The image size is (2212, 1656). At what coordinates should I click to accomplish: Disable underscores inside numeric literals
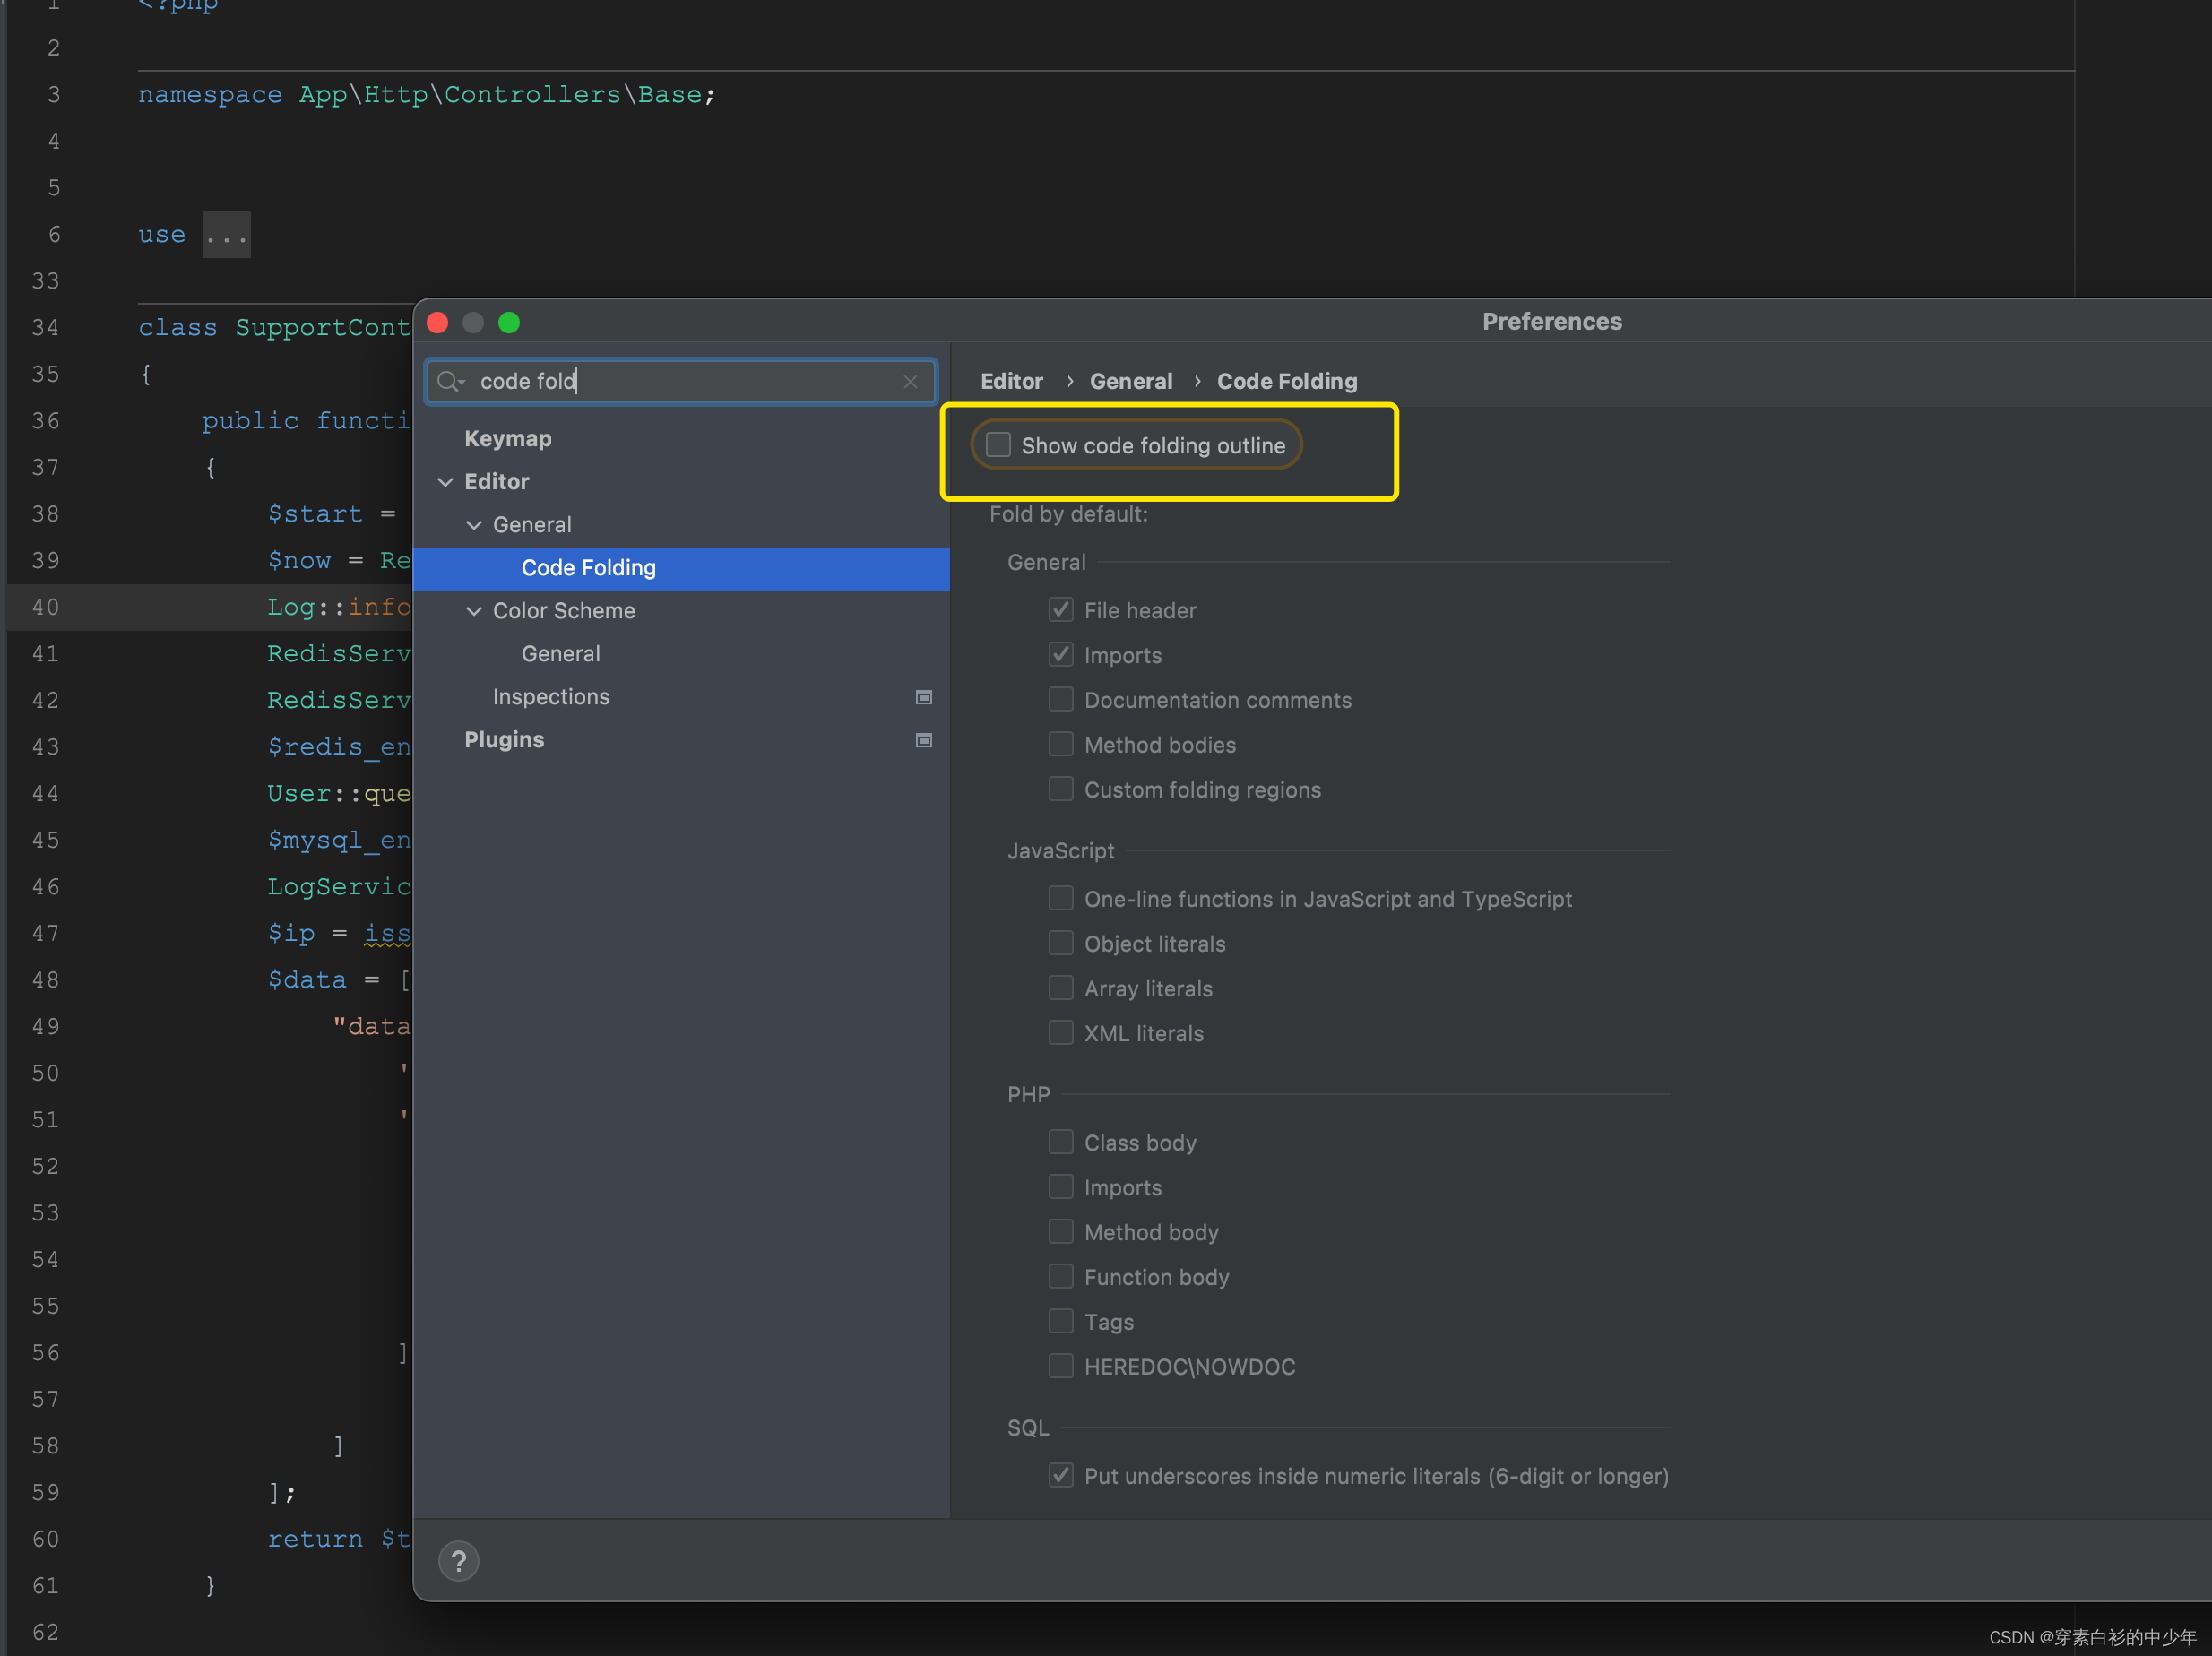[1061, 1475]
